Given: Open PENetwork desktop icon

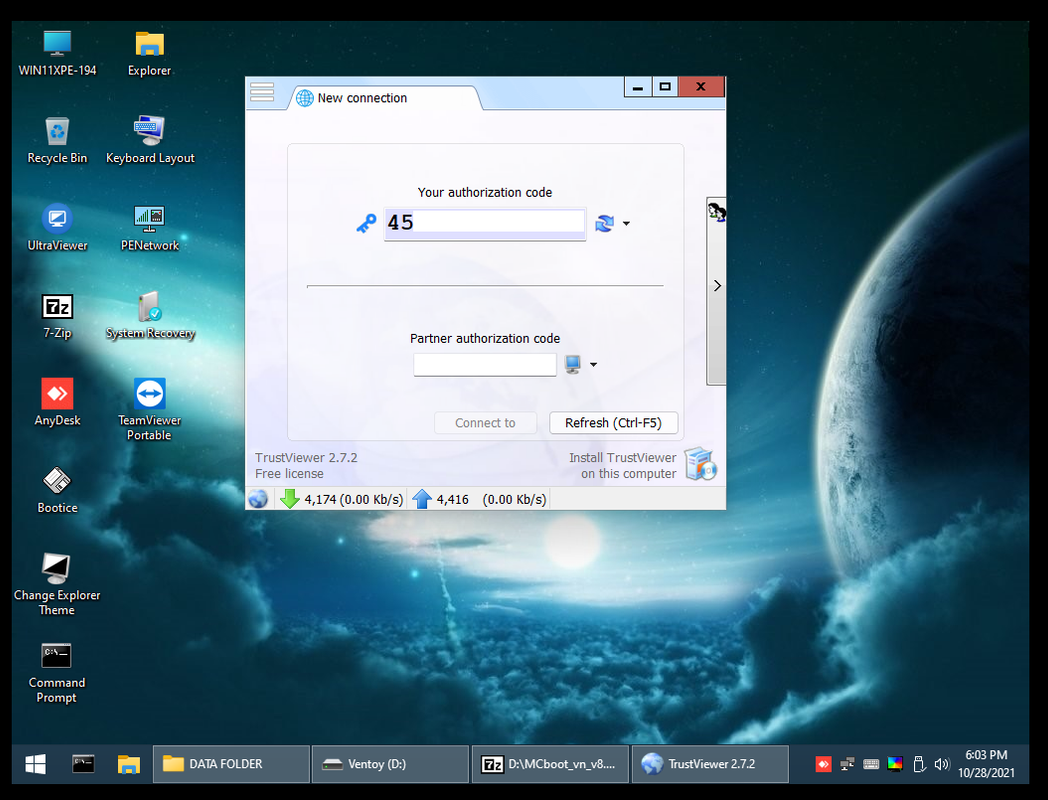Looking at the screenshot, I should (x=150, y=228).
